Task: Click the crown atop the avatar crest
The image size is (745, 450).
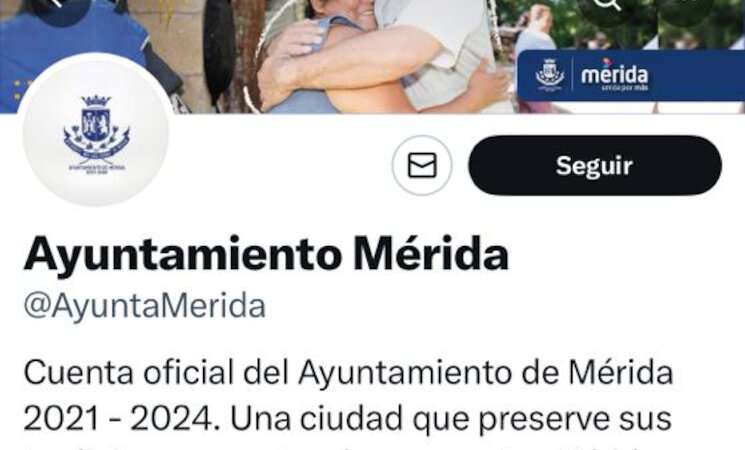Action: (96, 101)
